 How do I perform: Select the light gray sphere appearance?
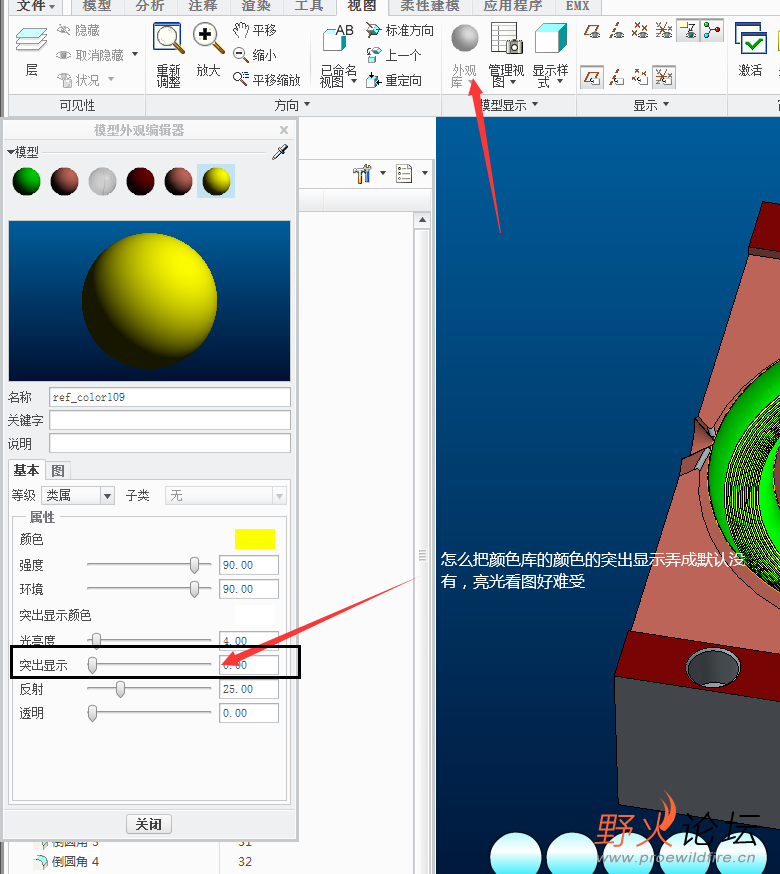tap(103, 181)
